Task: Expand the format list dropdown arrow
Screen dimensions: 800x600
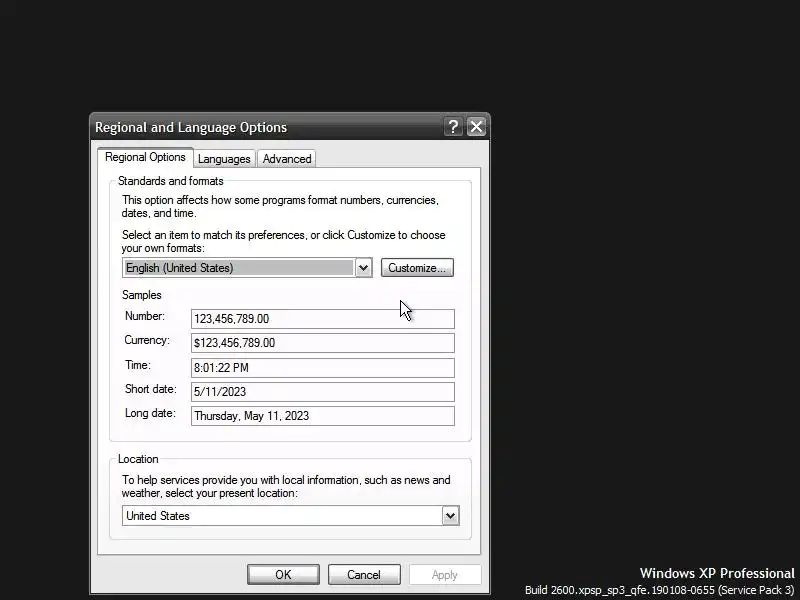Action: (363, 268)
